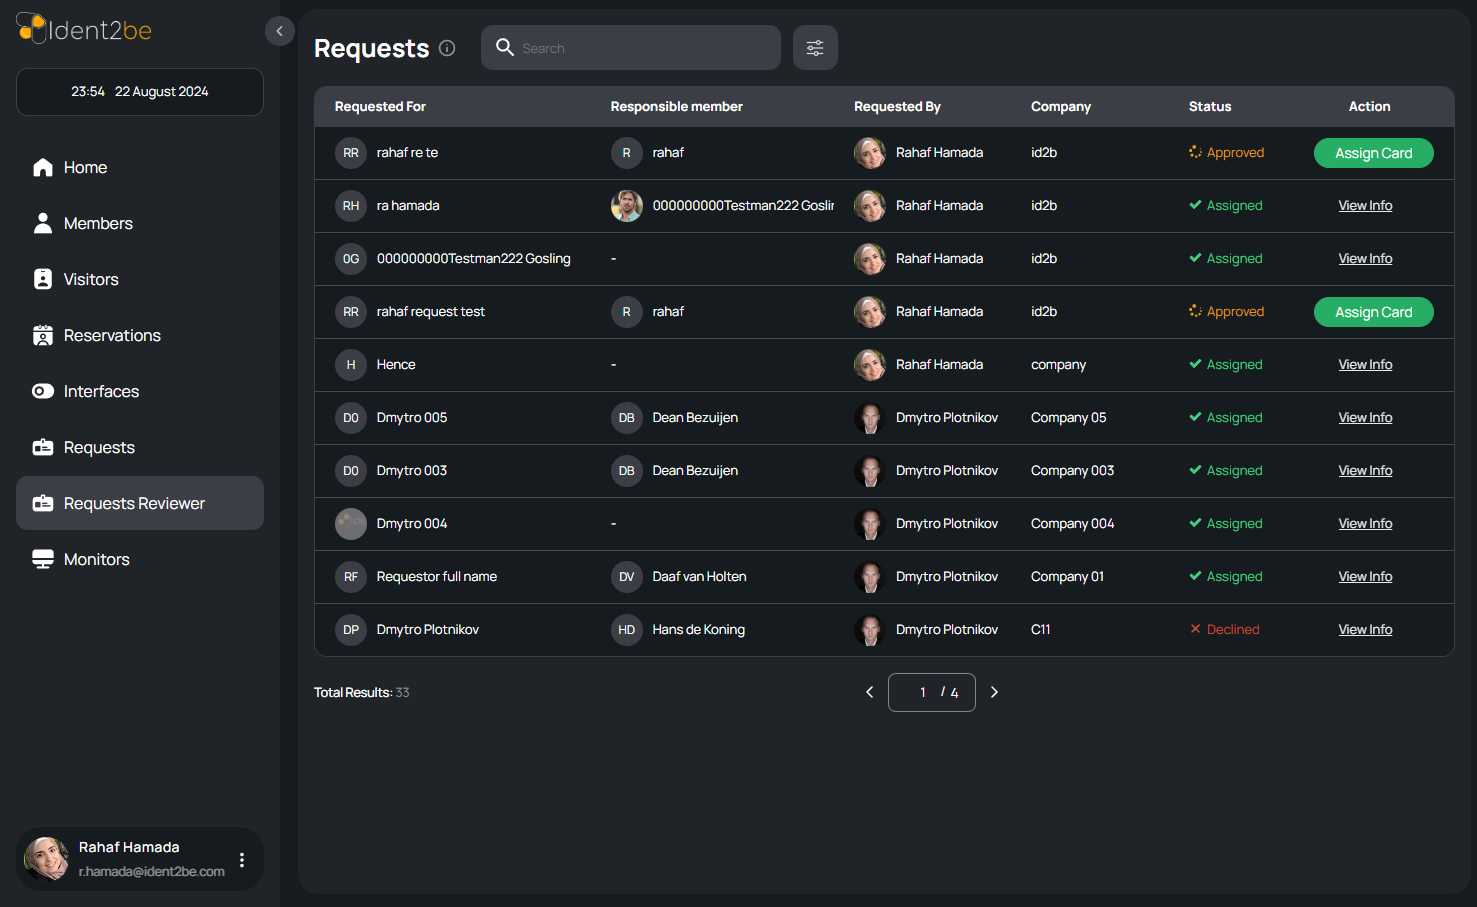Go to Home menu item

140,167
